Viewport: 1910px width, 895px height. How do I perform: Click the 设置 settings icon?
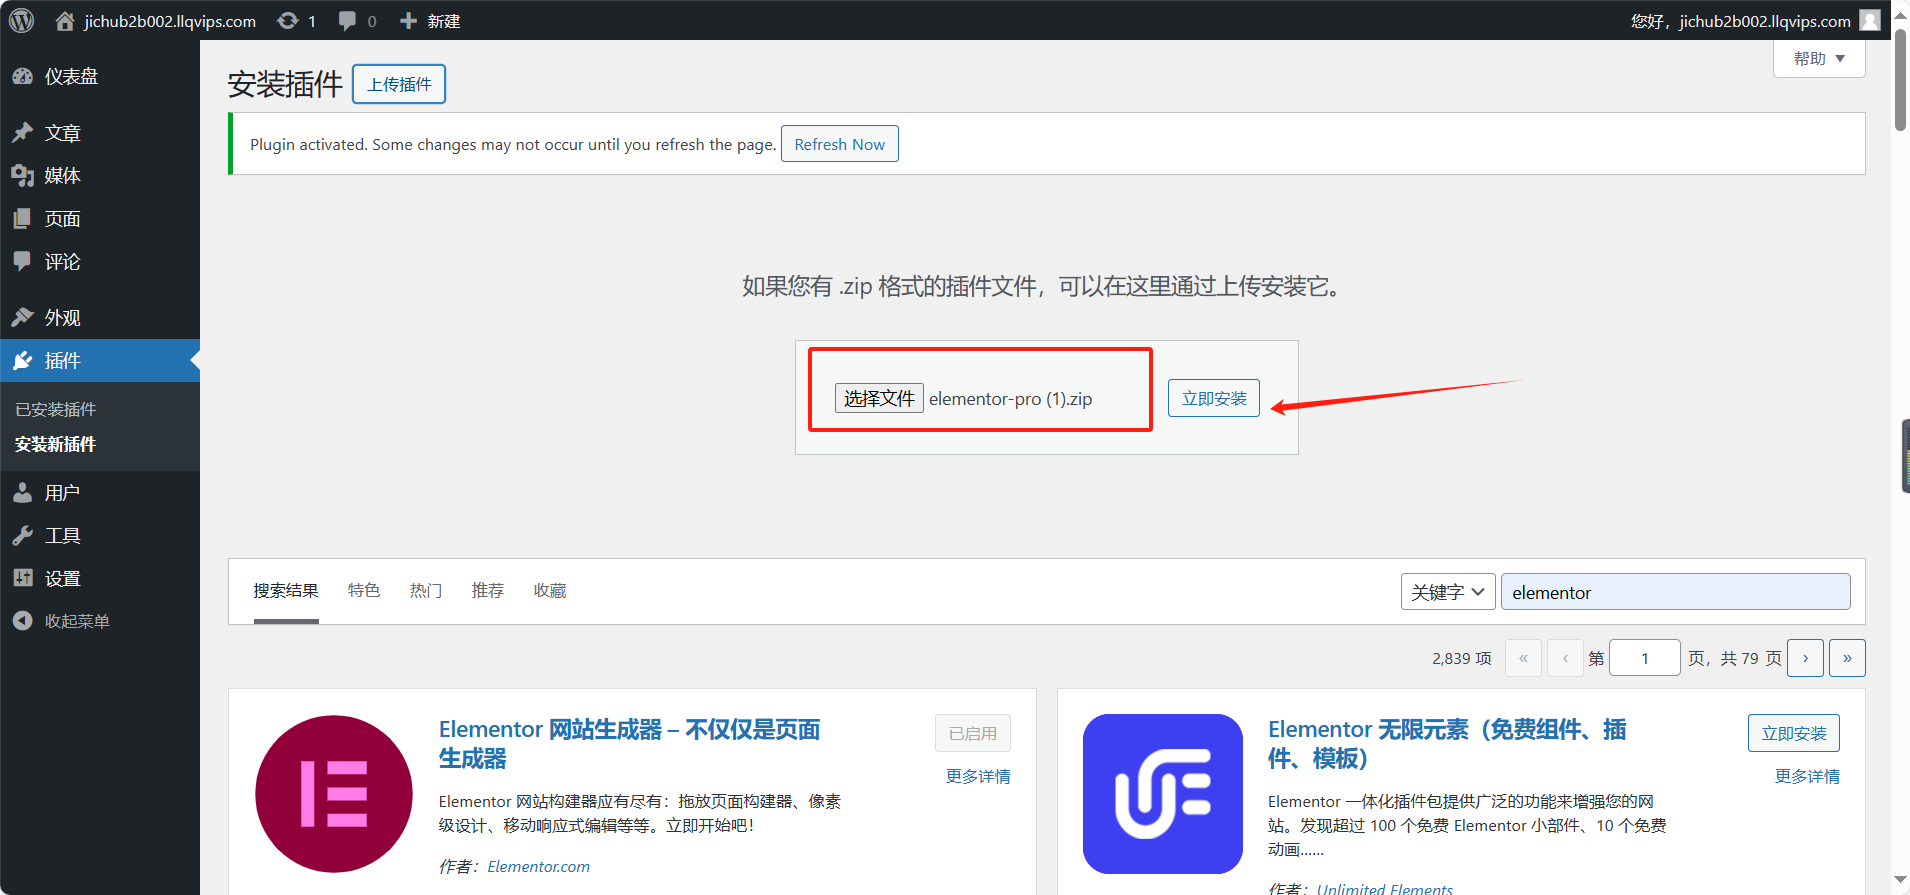(23, 578)
